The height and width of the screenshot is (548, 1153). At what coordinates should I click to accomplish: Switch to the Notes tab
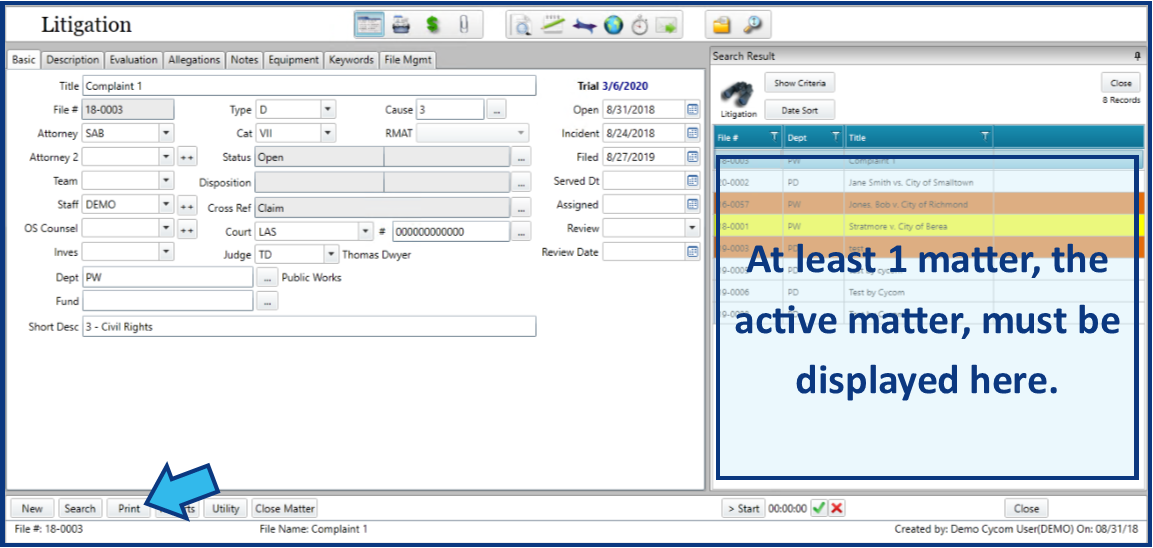[244, 60]
